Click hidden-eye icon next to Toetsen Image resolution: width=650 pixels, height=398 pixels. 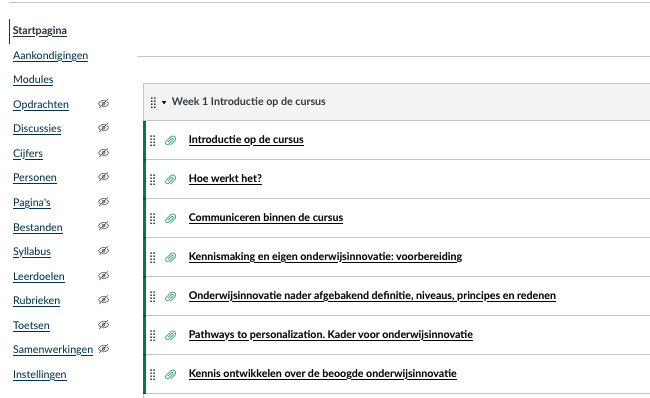point(103,324)
